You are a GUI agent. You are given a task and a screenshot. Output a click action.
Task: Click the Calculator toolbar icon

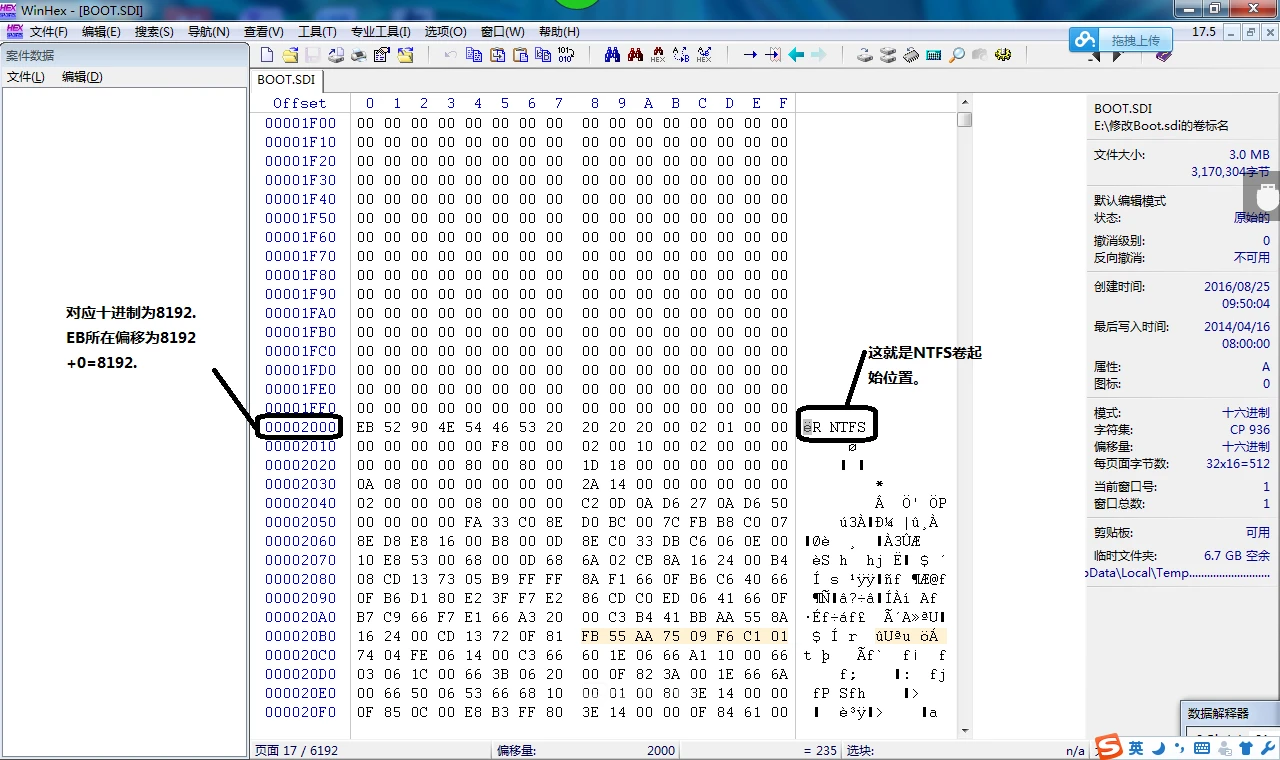[x=934, y=55]
